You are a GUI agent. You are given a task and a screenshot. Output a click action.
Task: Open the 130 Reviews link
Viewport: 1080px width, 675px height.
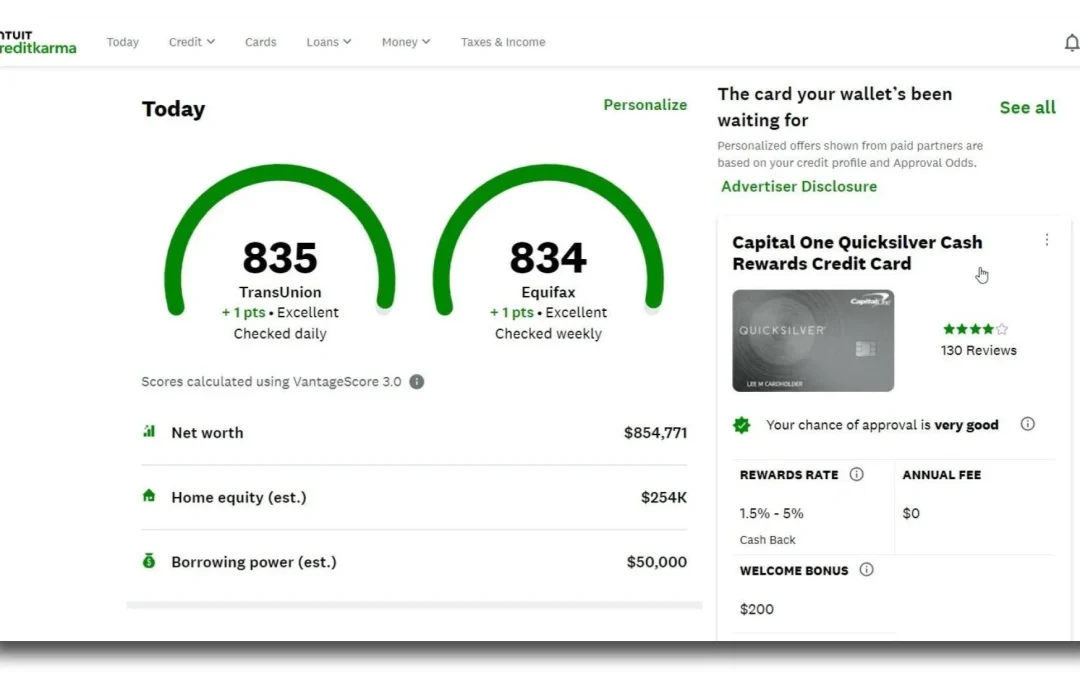[978, 350]
